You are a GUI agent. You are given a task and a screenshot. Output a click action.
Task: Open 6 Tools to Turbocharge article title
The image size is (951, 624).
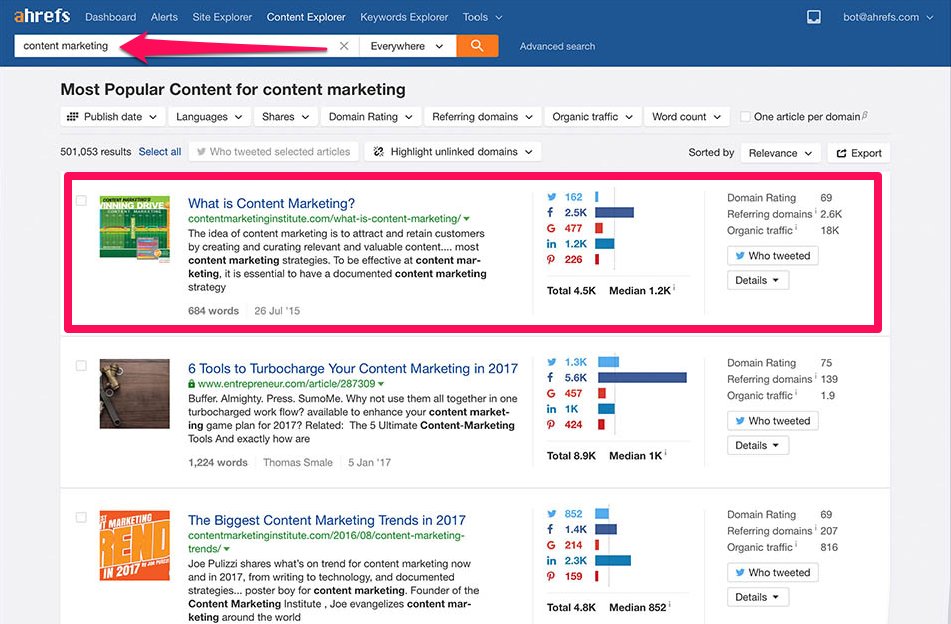coord(353,368)
